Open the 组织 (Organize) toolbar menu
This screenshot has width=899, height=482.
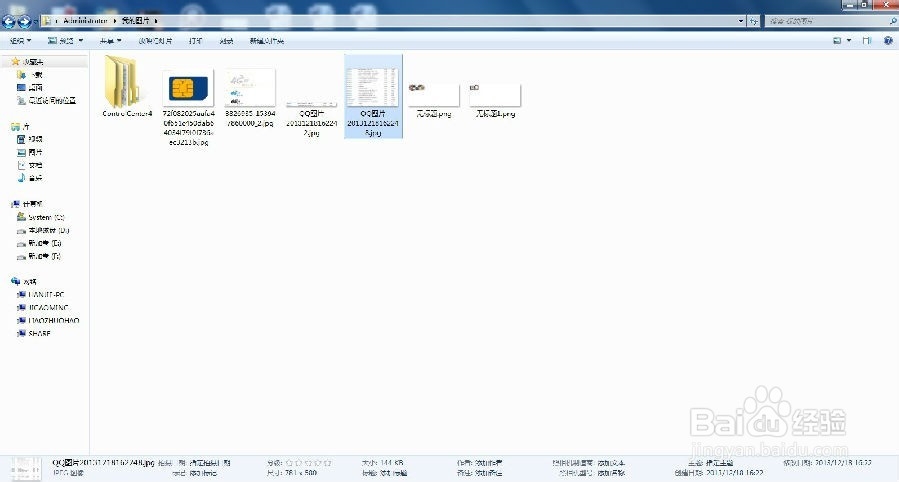tap(20, 41)
